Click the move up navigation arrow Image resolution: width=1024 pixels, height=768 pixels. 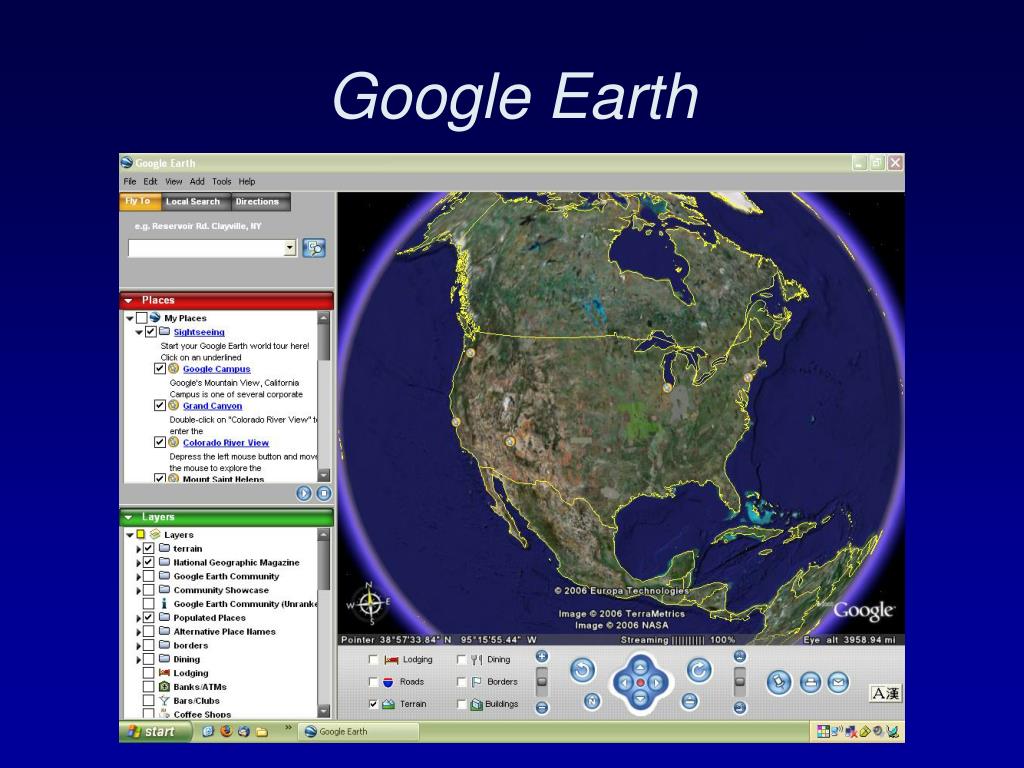coord(641,667)
